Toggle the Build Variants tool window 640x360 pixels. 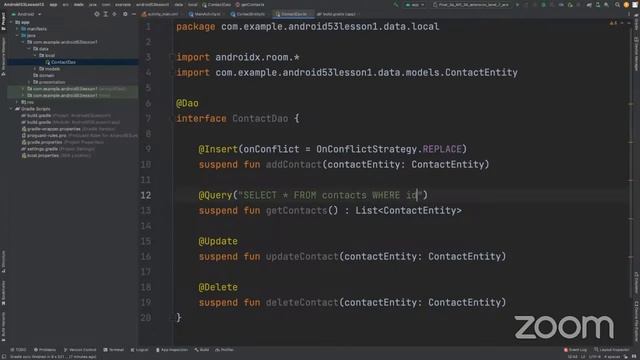tap(3, 327)
